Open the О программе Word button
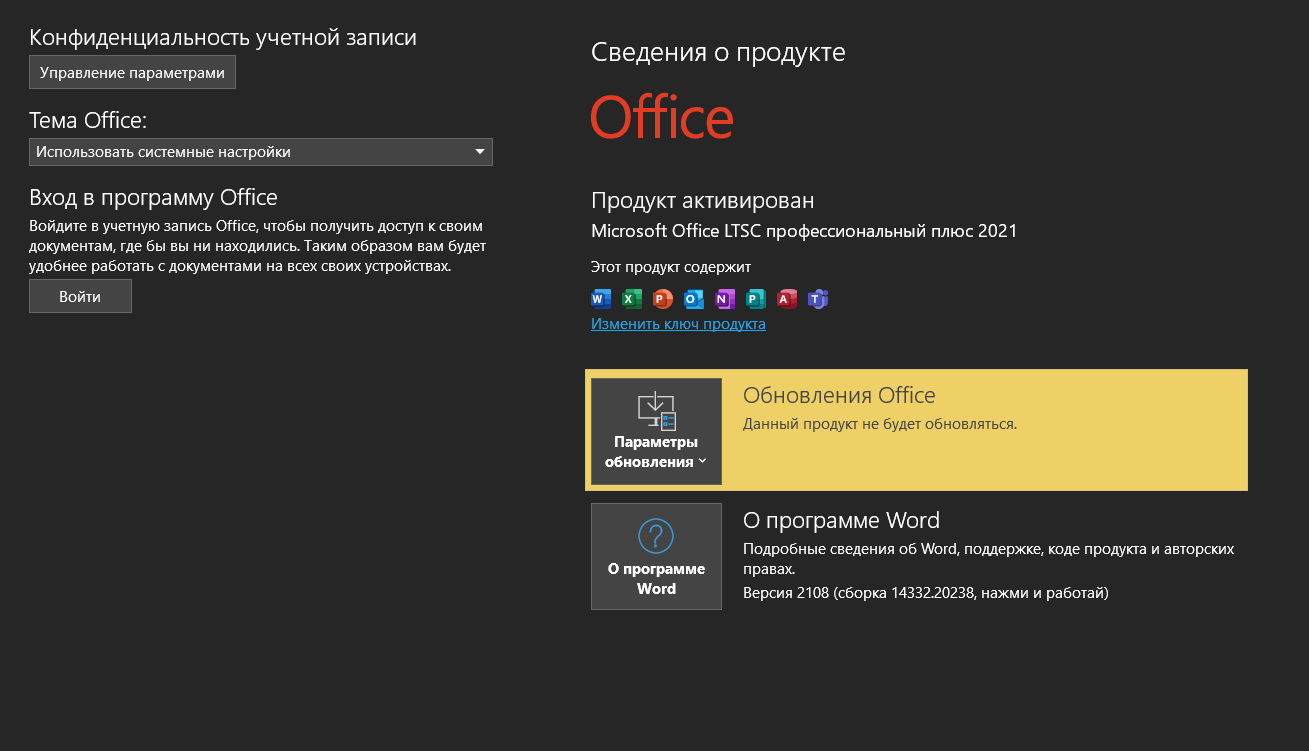The image size is (1309, 751). click(x=656, y=556)
